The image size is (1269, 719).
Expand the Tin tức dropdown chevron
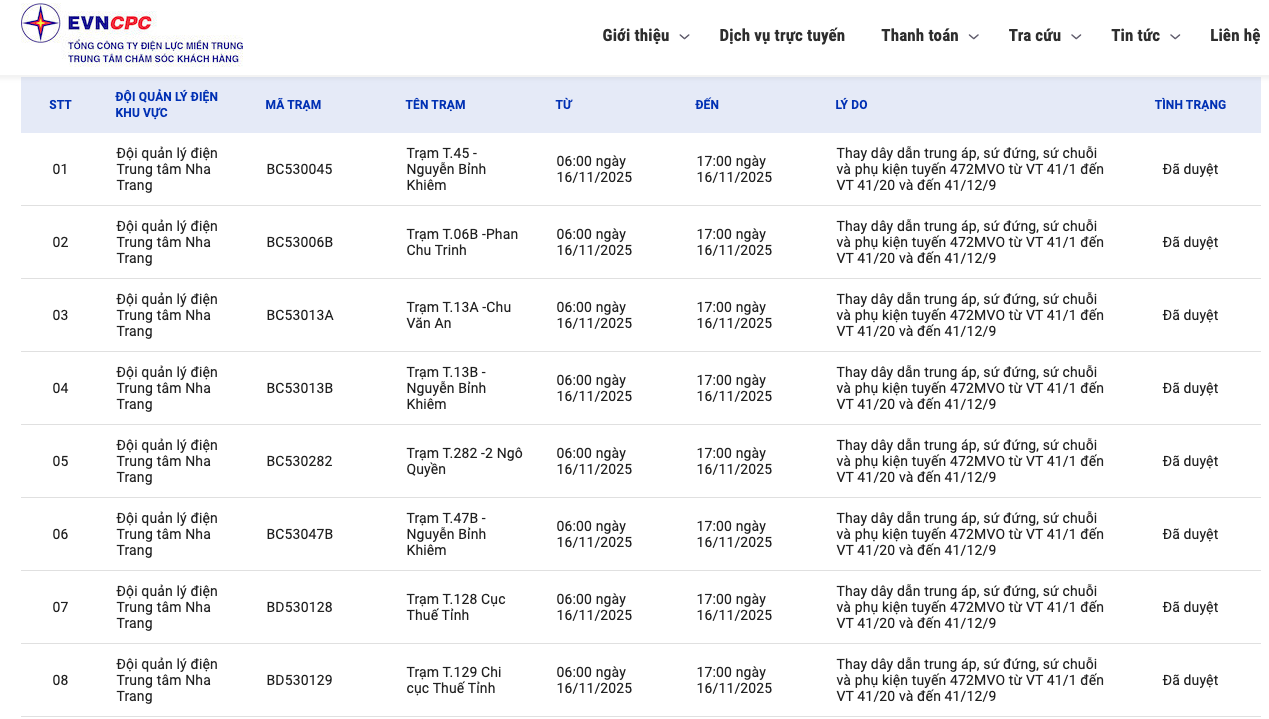1176,37
